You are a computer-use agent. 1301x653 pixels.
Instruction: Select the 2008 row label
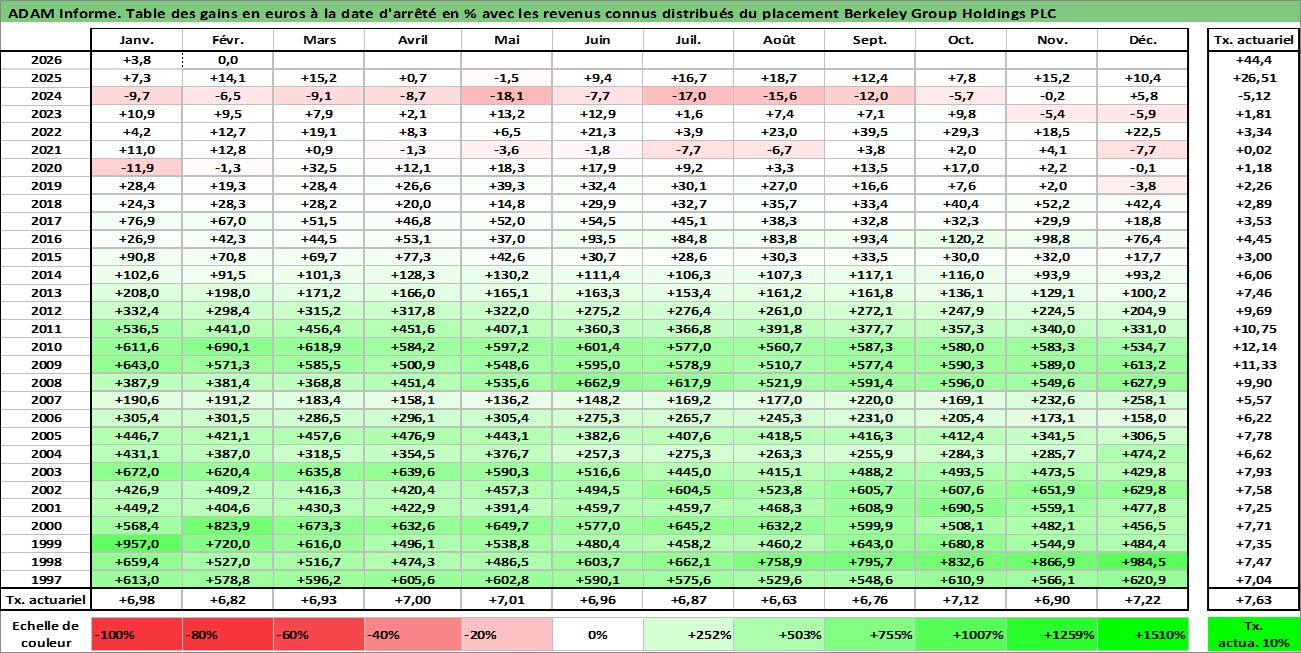(46, 383)
